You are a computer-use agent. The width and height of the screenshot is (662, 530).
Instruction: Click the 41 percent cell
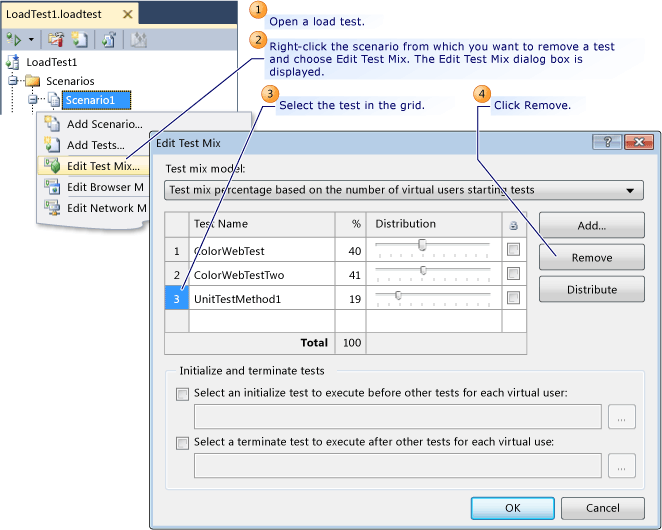click(350, 275)
